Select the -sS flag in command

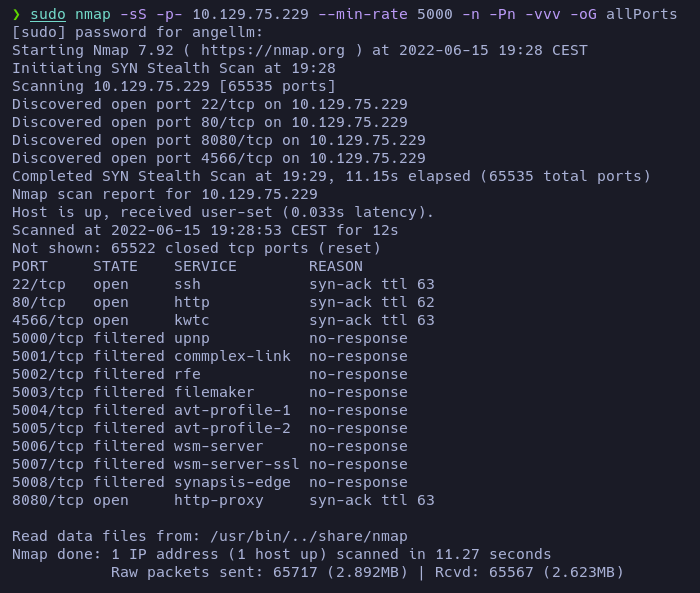[x=133, y=14]
